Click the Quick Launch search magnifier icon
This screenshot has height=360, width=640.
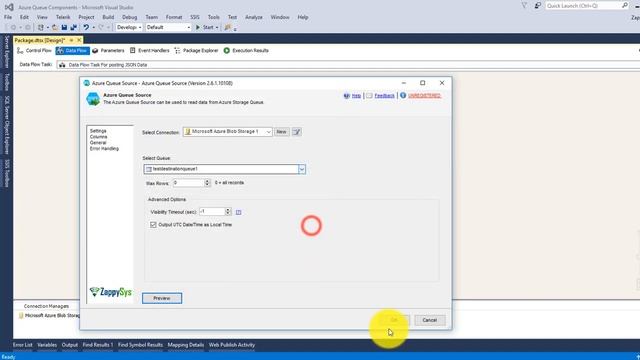pyautogui.click(x=624, y=5)
